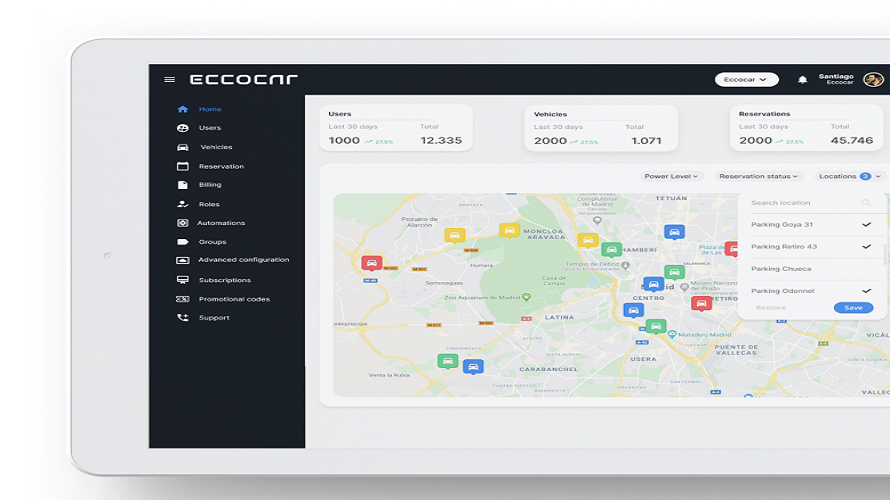Open Subscriptions menu item
Image resolution: width=890 pixels, height=500 pixels.
[x=225, y=280]
